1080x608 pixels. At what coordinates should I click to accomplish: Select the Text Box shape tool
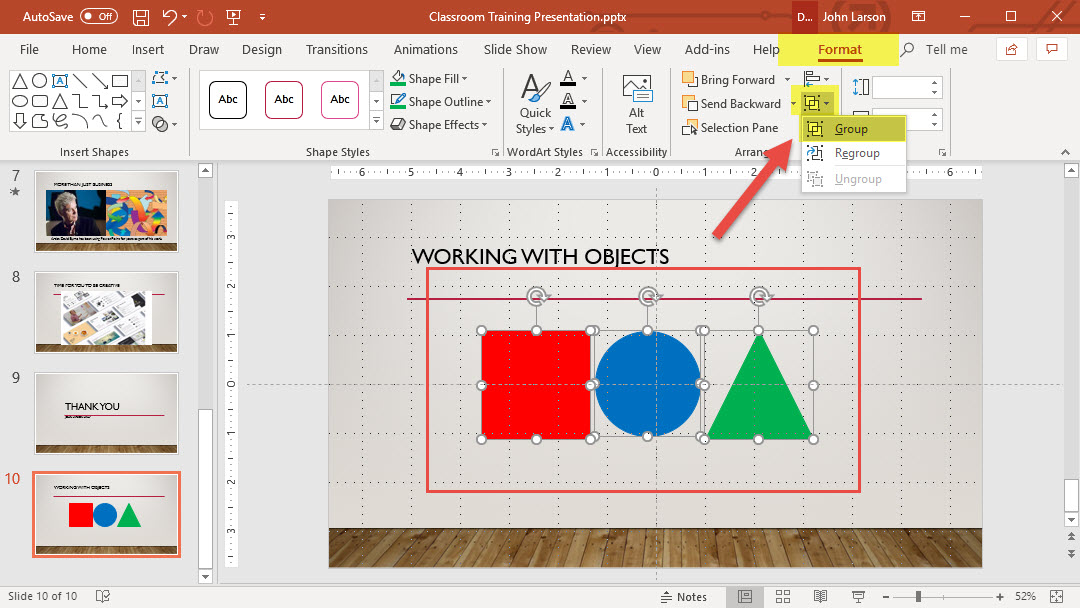tap(60, 80)
